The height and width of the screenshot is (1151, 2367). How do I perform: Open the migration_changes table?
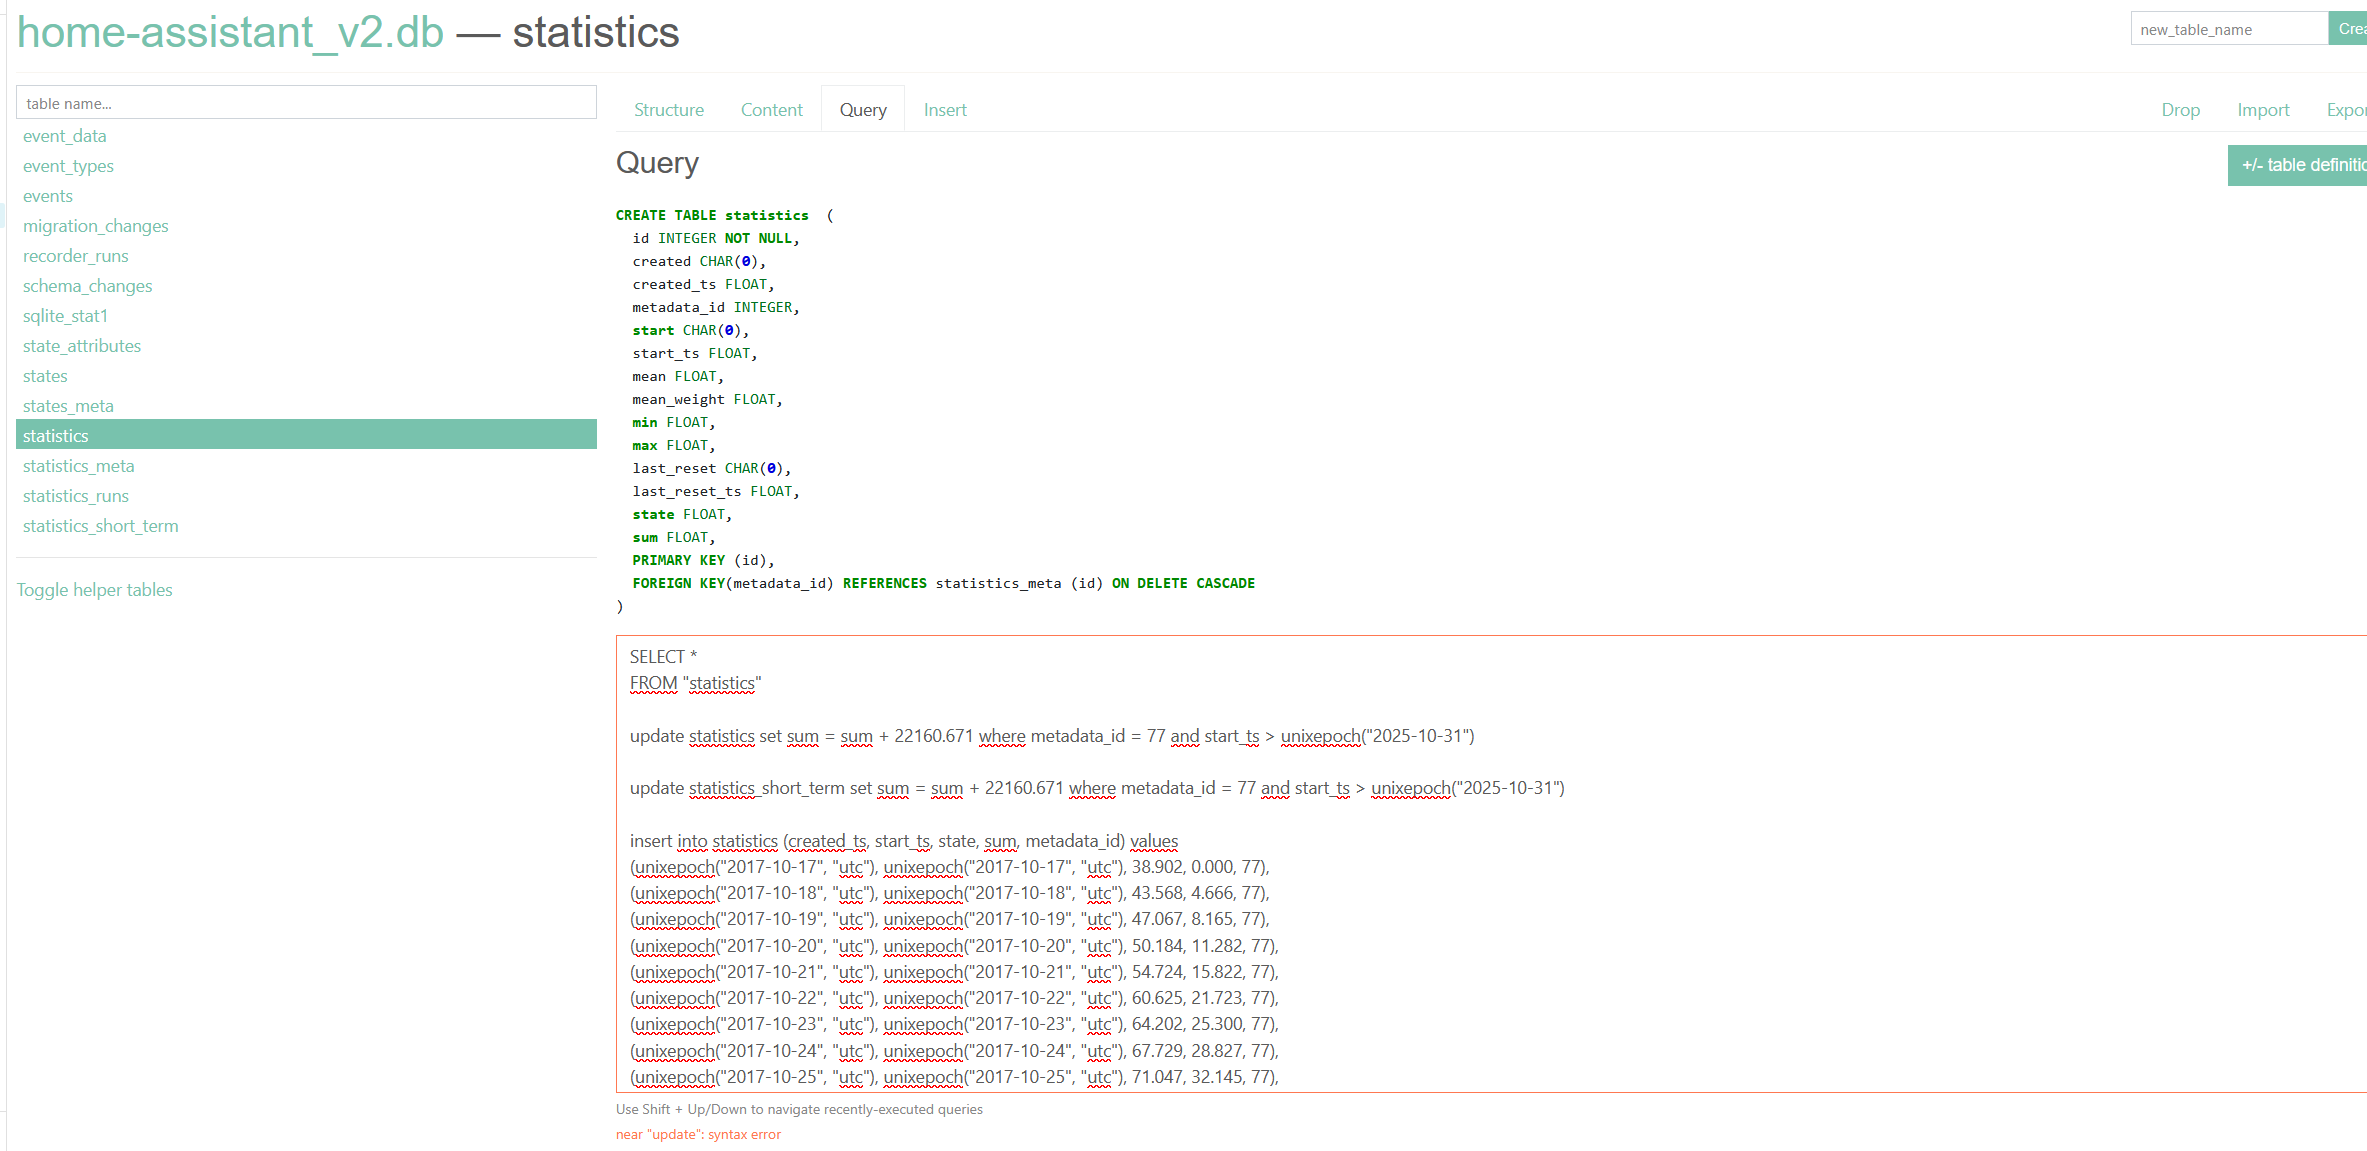pyautogui.click(x=95, y=226)
